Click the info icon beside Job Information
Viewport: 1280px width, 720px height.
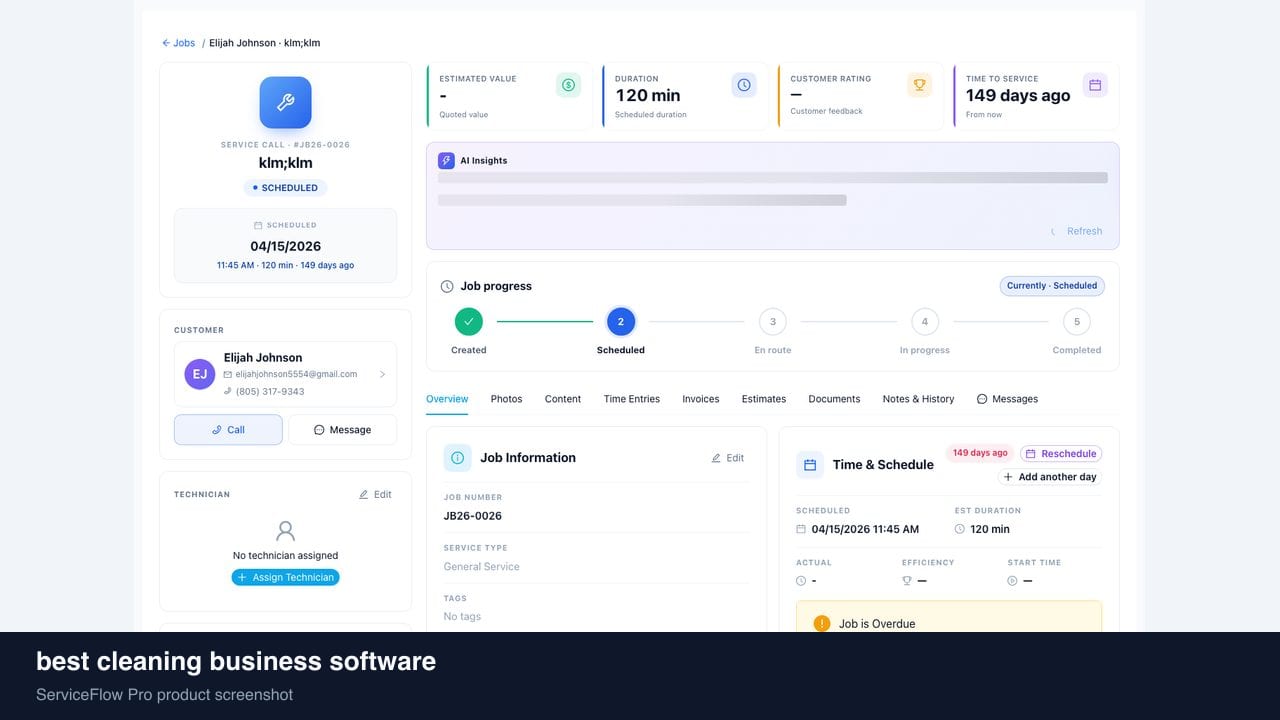pos(457,458)
